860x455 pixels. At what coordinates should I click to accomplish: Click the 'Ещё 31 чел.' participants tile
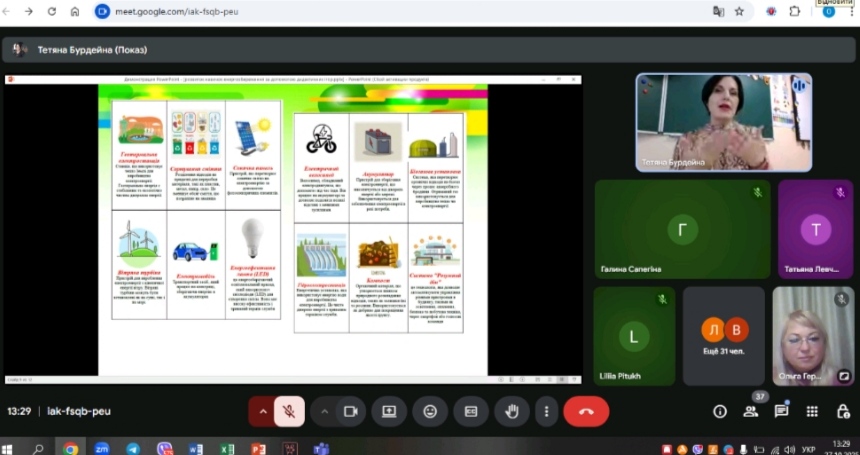[724, 336]
